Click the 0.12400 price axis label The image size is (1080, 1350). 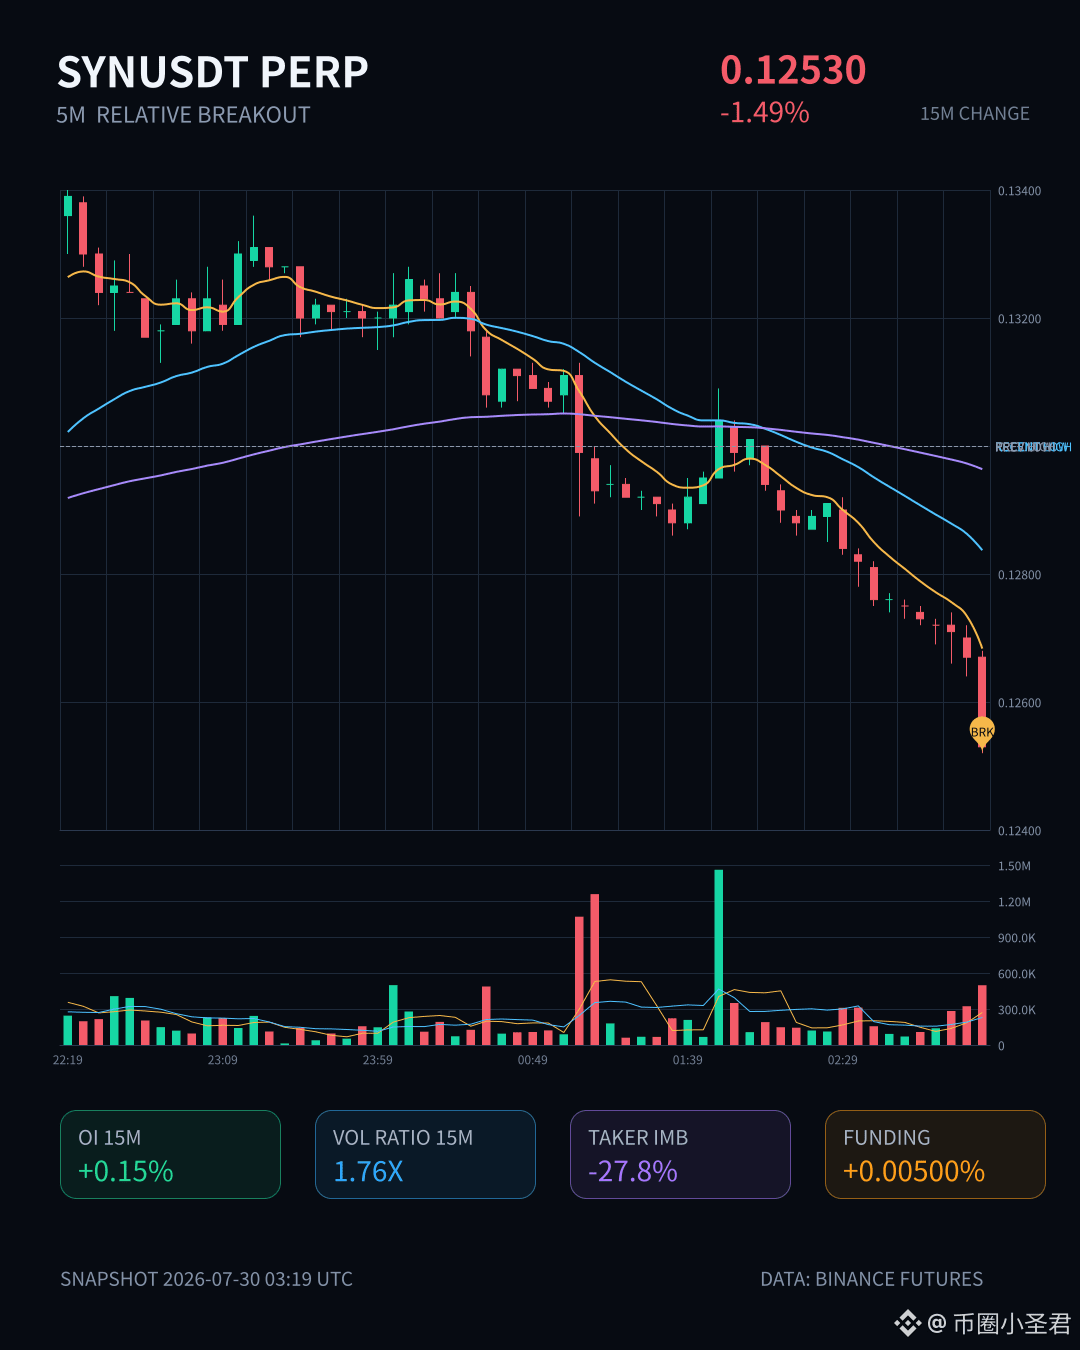point(1019,831)
